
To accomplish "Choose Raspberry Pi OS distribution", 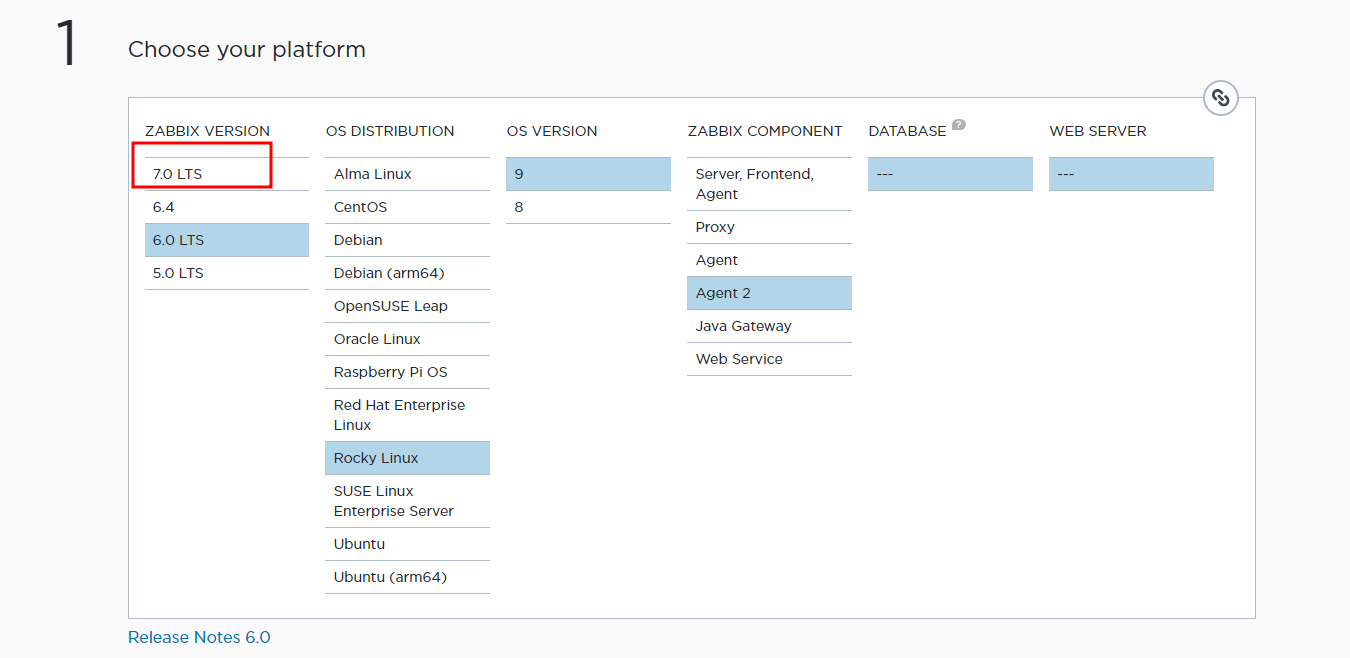I will (x=407, y=372).
